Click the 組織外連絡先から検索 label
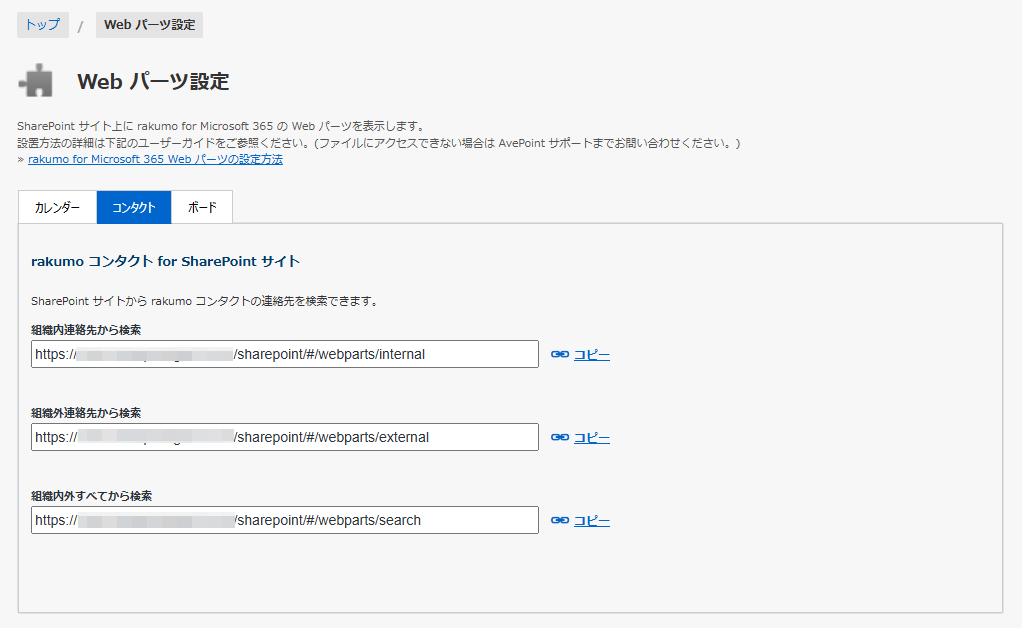Viewport: 1022px width, 628px height. 86,412
